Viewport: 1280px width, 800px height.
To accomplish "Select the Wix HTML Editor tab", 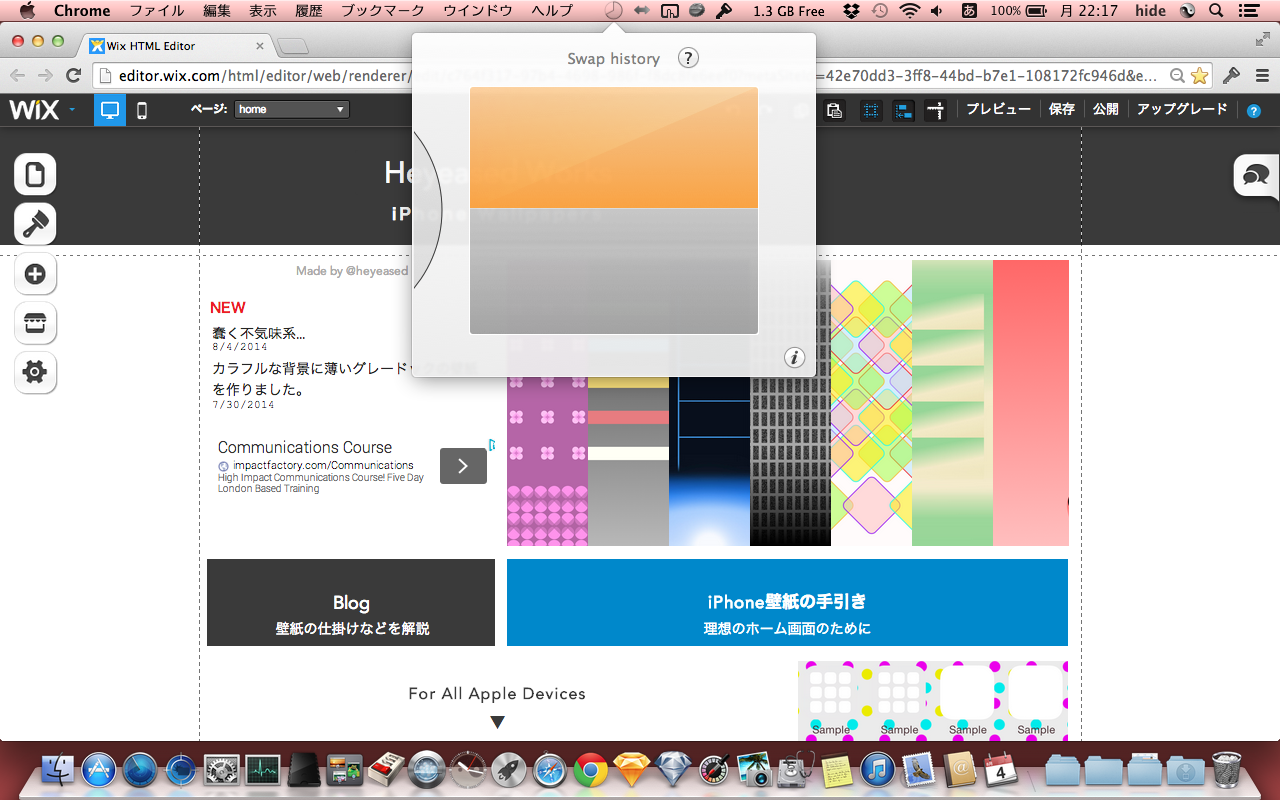I will (x=177, y=46).
